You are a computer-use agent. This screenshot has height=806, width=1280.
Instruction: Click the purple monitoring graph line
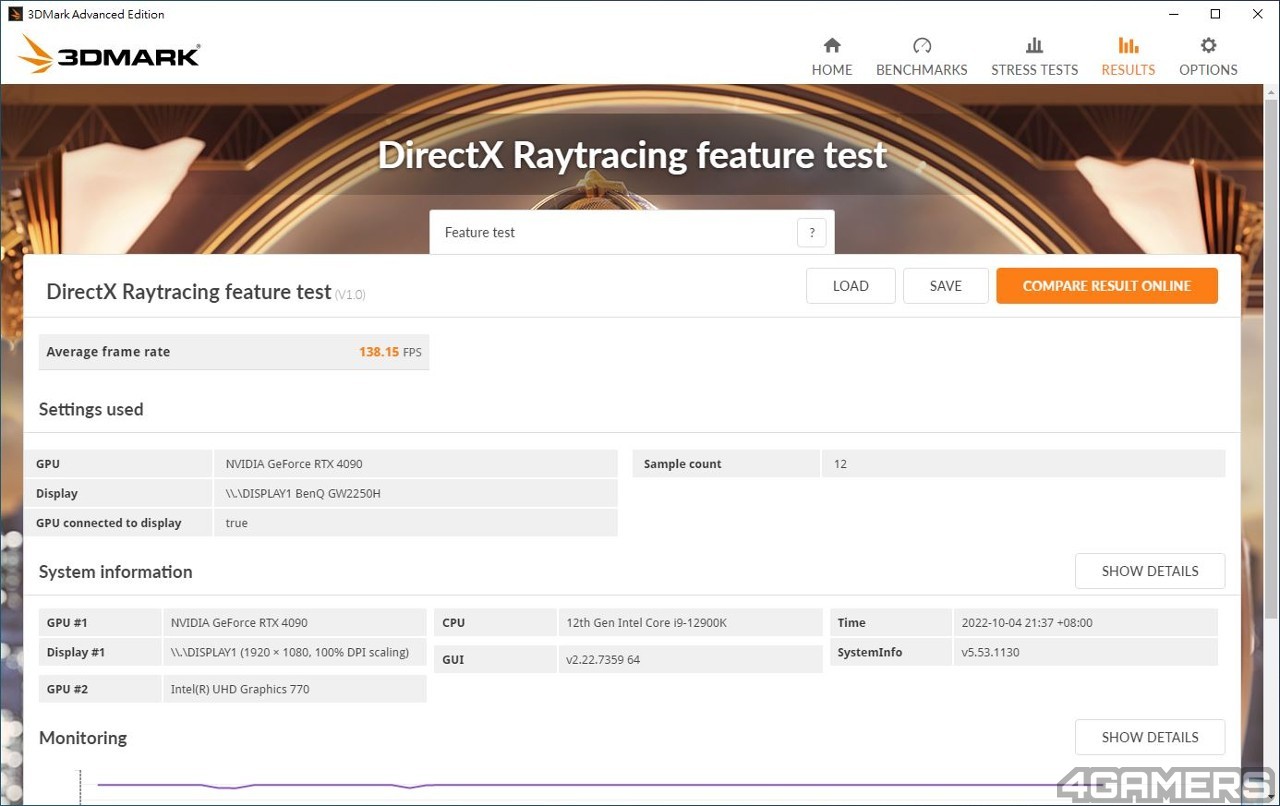[600, 785]
